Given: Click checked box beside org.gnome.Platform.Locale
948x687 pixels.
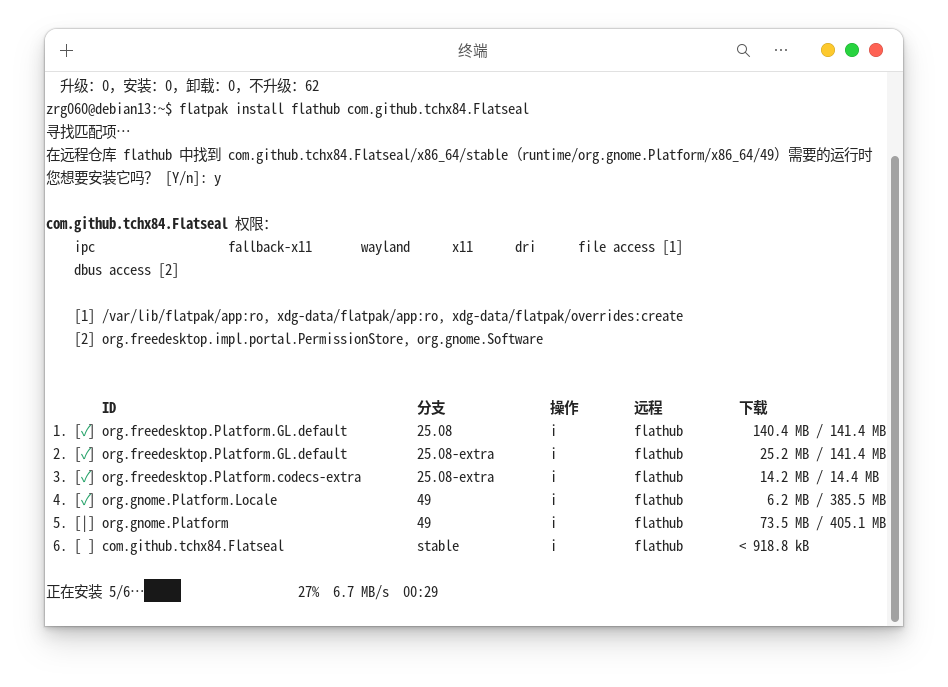Looking at the screenshot, I should click(x=85, y=500).
